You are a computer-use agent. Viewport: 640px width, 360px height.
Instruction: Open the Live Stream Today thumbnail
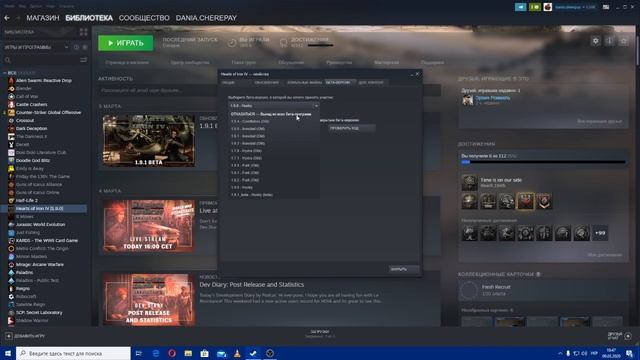point(149,226)
